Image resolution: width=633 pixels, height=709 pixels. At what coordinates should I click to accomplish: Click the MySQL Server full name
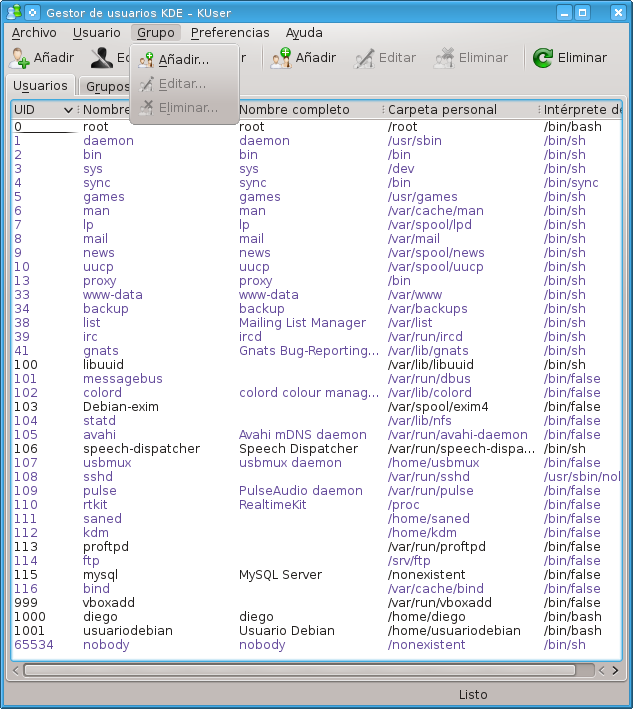pos(280,575)
